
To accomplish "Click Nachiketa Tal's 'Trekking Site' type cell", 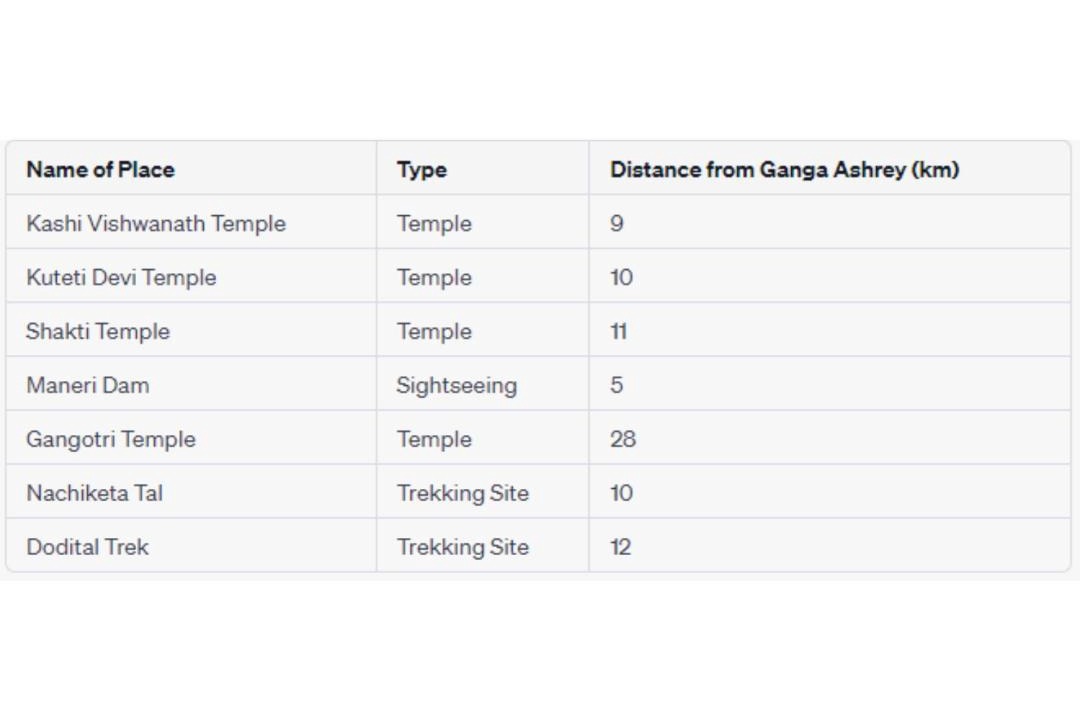I will (462, 494).
